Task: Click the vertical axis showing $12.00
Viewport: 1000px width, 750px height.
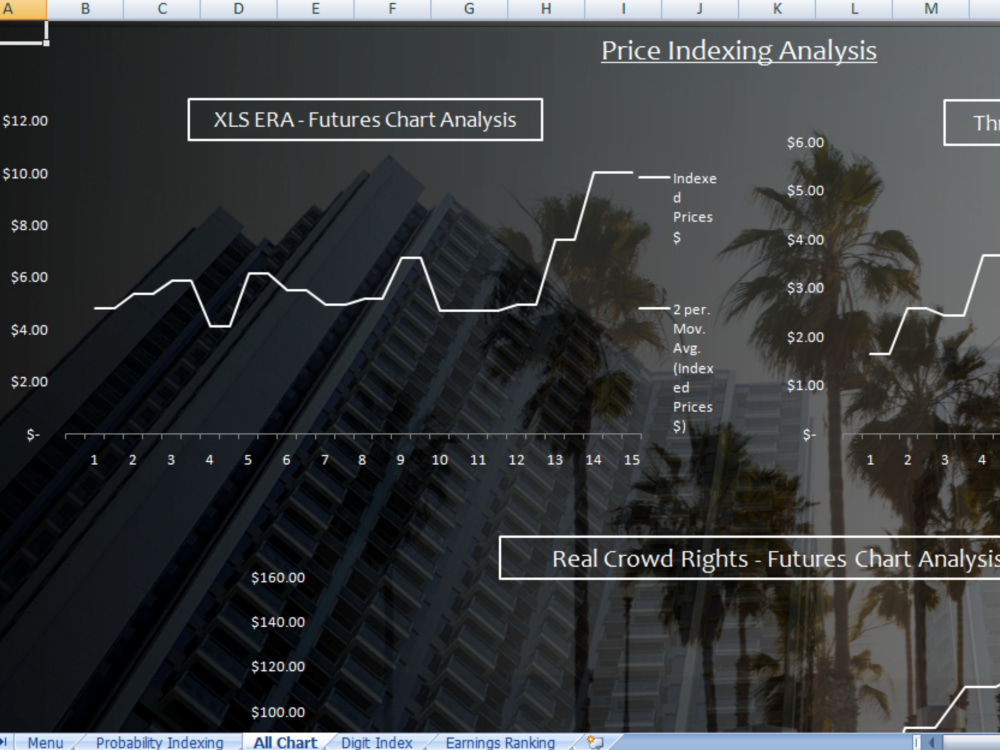Action: pos(27,121)
